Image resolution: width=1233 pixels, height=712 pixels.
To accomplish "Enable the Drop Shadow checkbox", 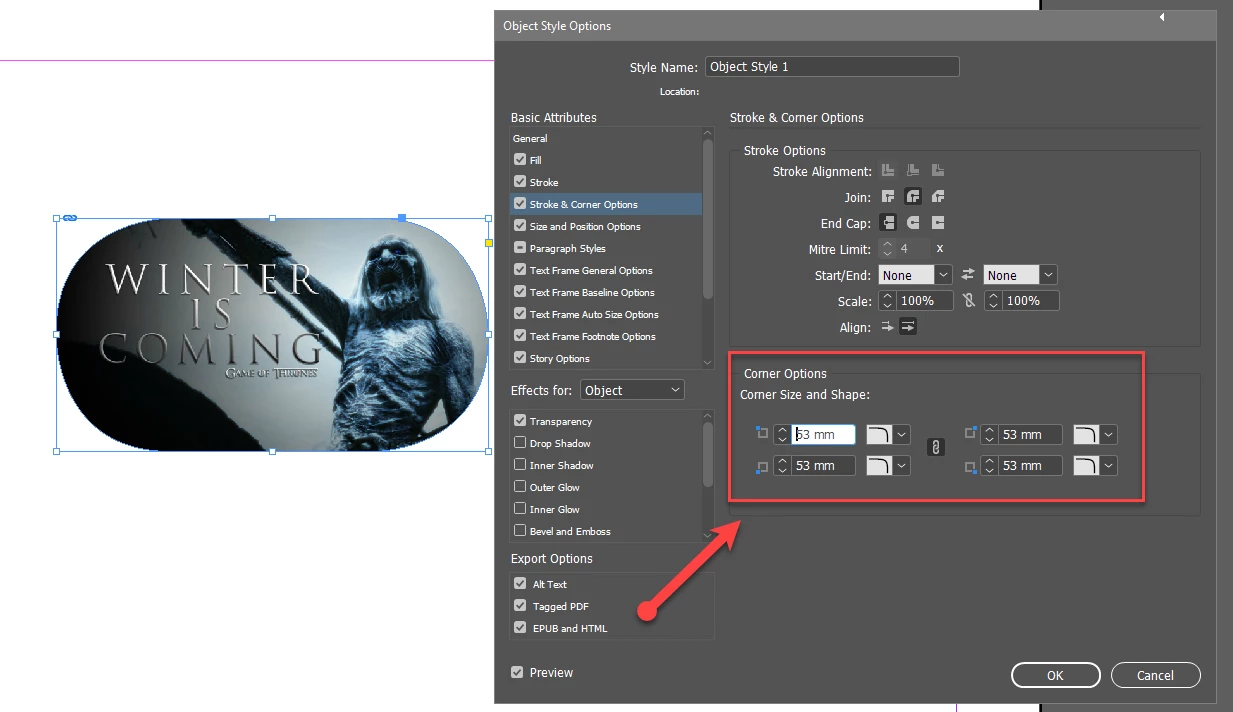I will pyautogui.click(x=520, y=443).
